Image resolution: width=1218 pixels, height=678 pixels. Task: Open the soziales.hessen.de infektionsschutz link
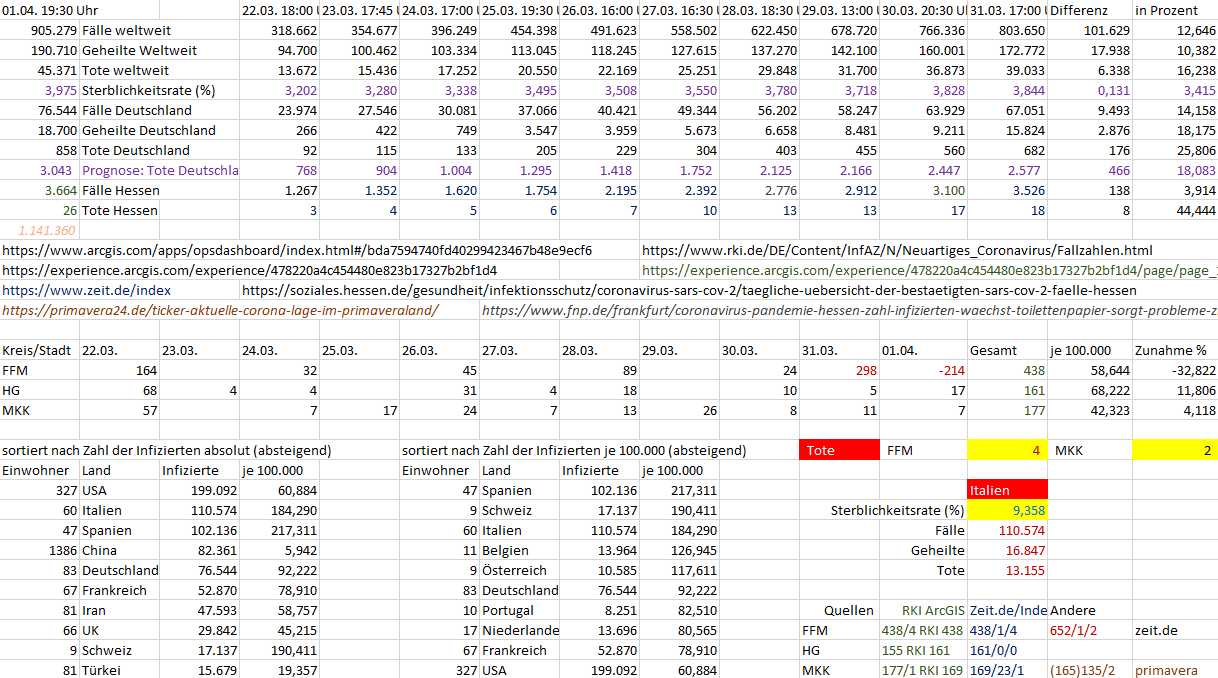tap(689, 290)
